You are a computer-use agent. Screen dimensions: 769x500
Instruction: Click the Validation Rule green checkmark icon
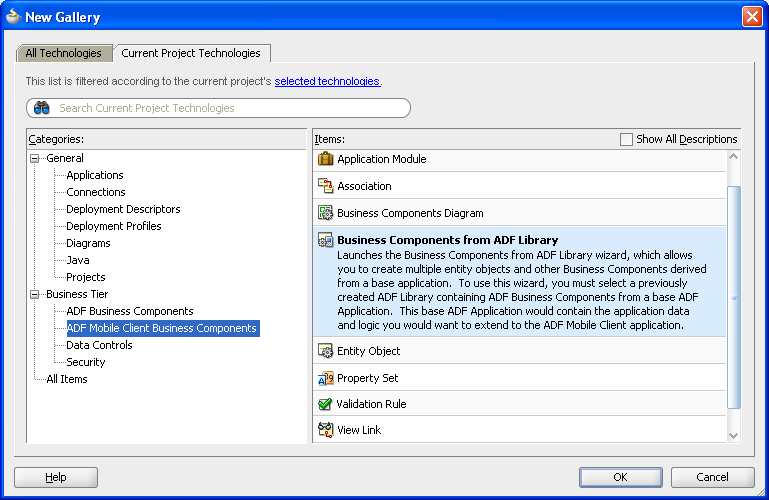325,404
